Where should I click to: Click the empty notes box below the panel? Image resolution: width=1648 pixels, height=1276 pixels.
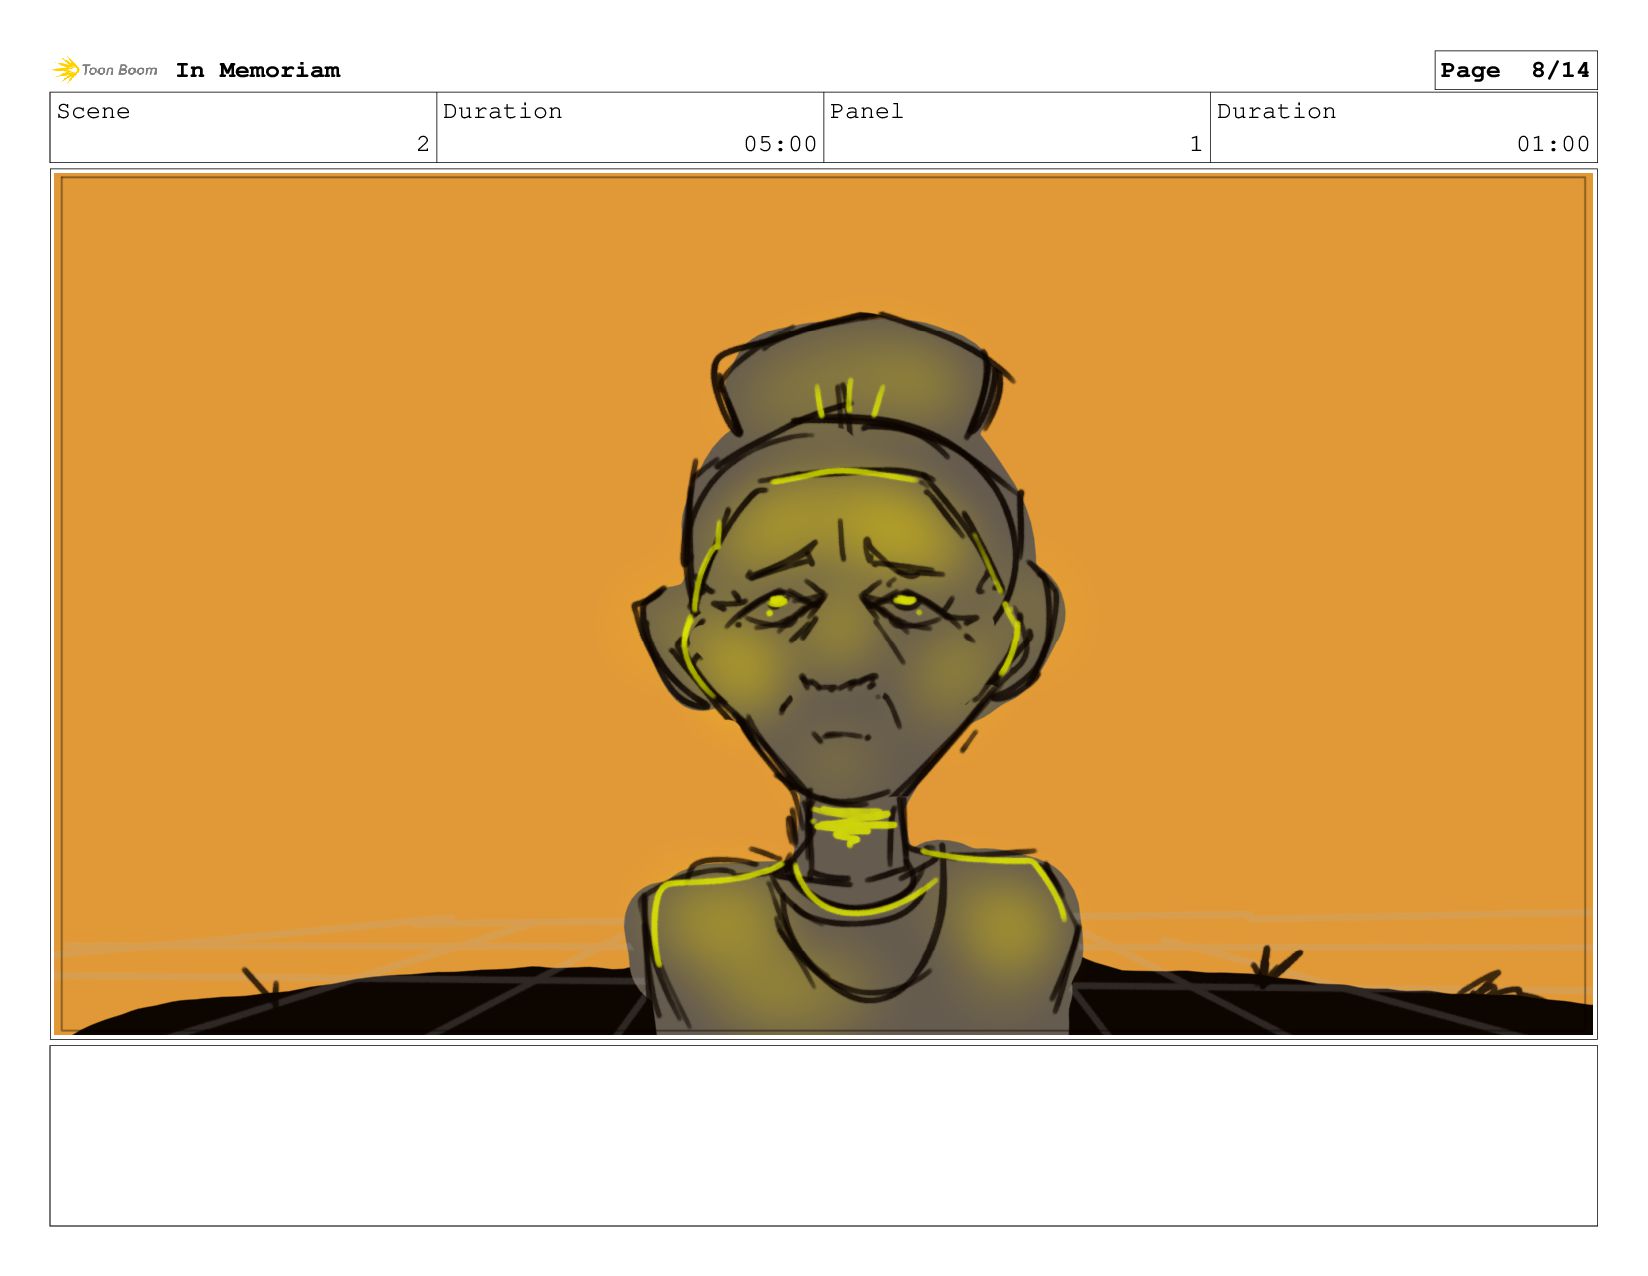pyautogui.click(x=823, y=1135)
